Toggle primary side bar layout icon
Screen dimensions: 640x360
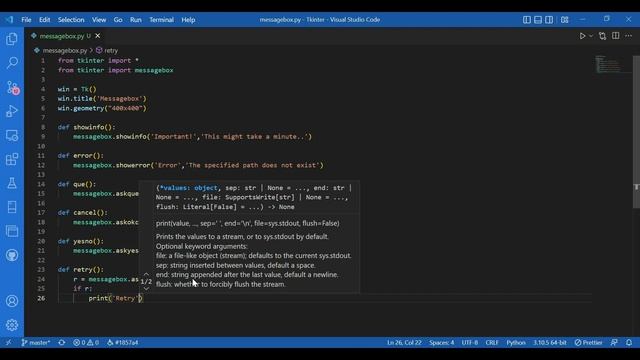[527, 20]
